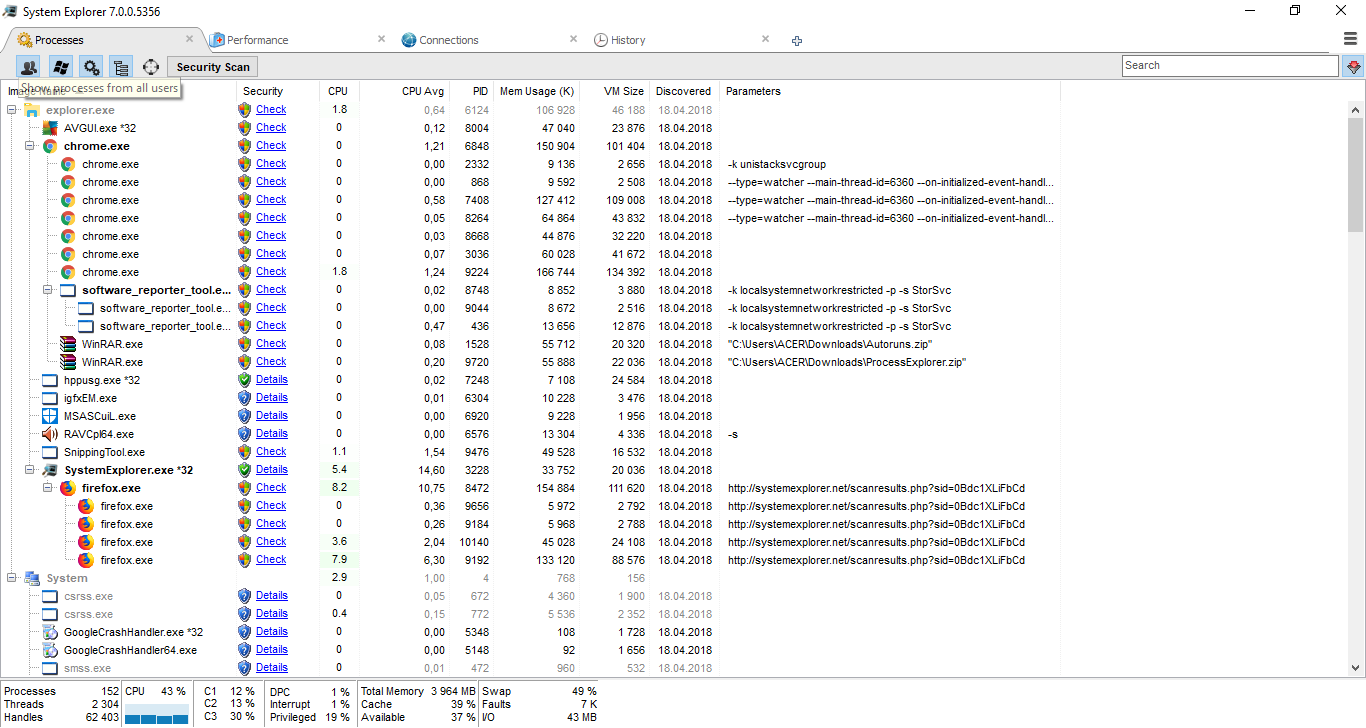
Task: Sort by the CPU column header
Action: [338, 91]
